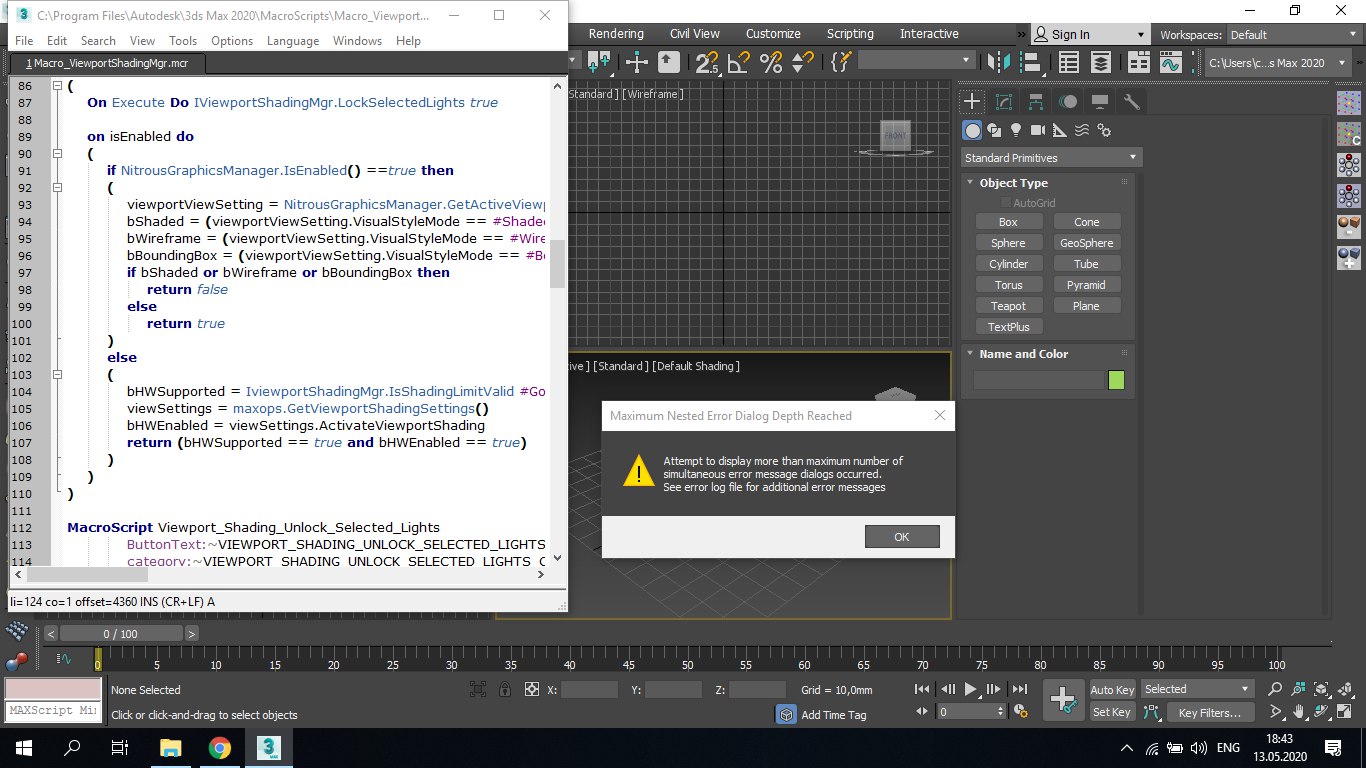Toggle the ribbon icon in main toolbar
1366x768 pixels.
coord(1138,63)
